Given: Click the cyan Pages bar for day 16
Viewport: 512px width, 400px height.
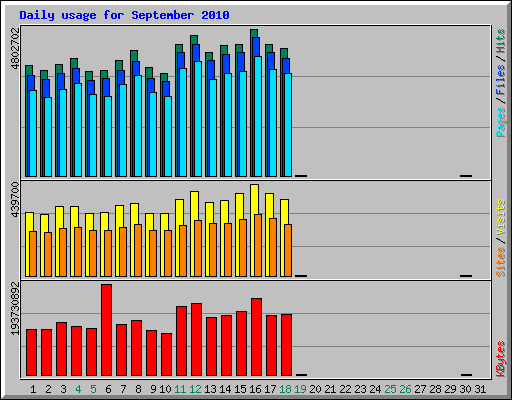Looking at the screenshot, I should [x=258, y=116].
